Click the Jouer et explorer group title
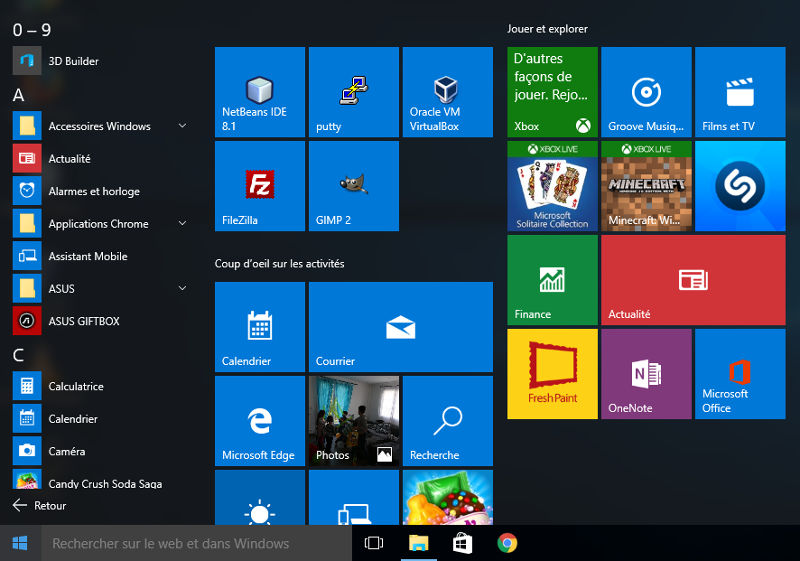 click(547, 29)
